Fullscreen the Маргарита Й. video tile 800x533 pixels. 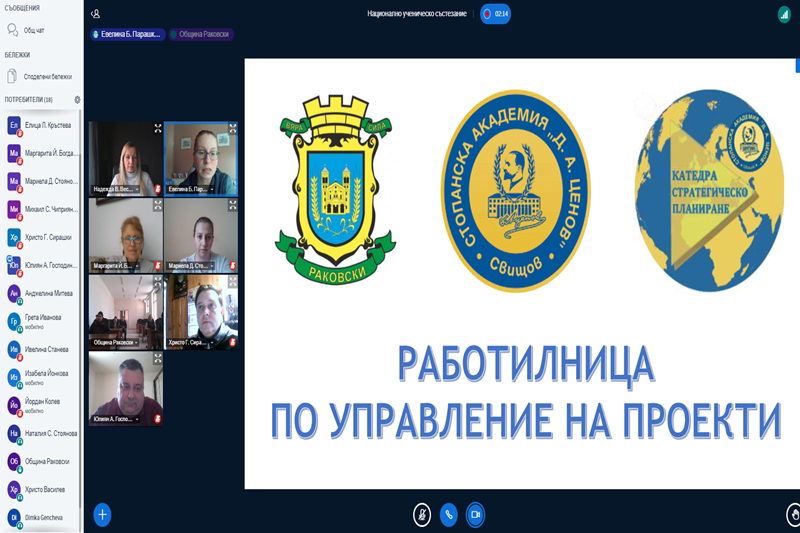coord(158,205)
